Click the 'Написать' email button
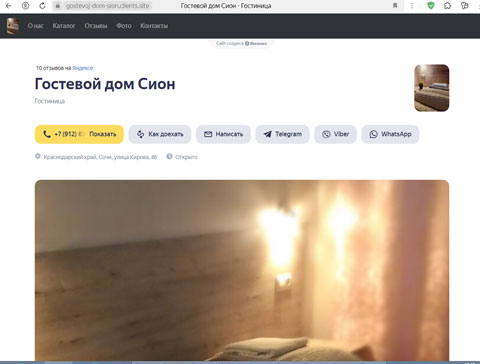The height and width of the screenshot is (364, 480). 223,134
